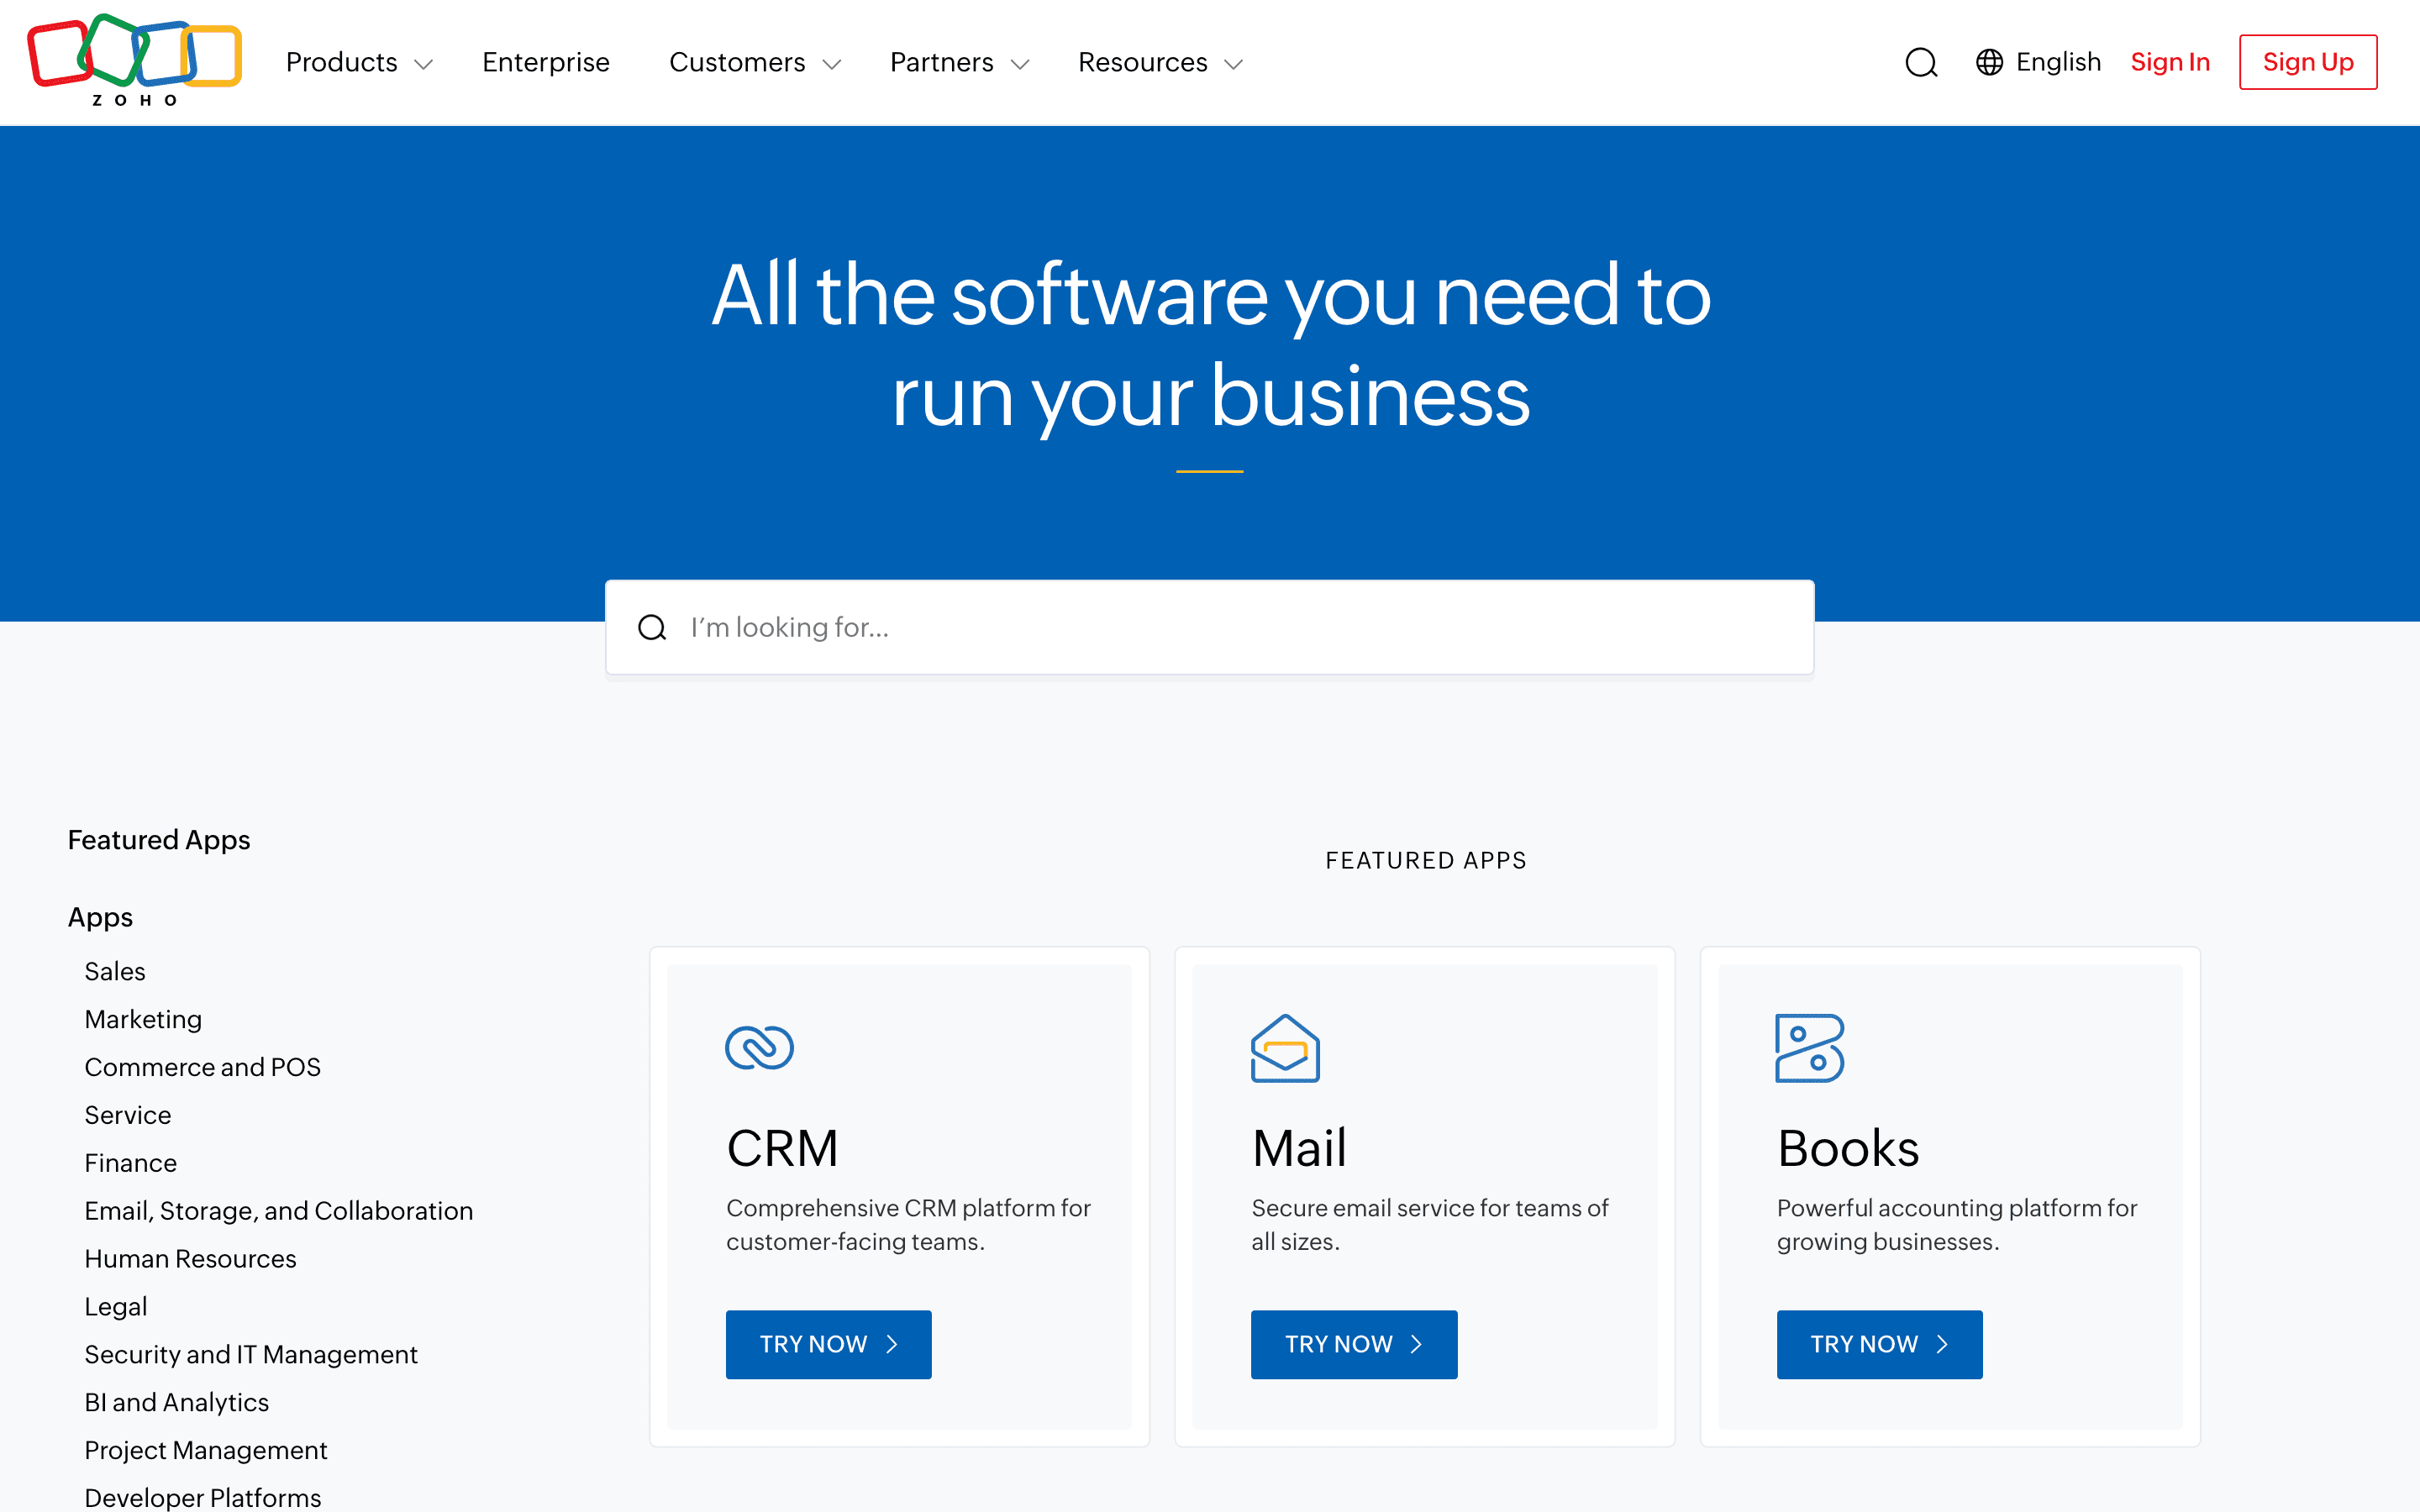Viewport: 2420px width, 1512px height.
Task: Click "Secure email service" description text
Action: [1430, 1225]
